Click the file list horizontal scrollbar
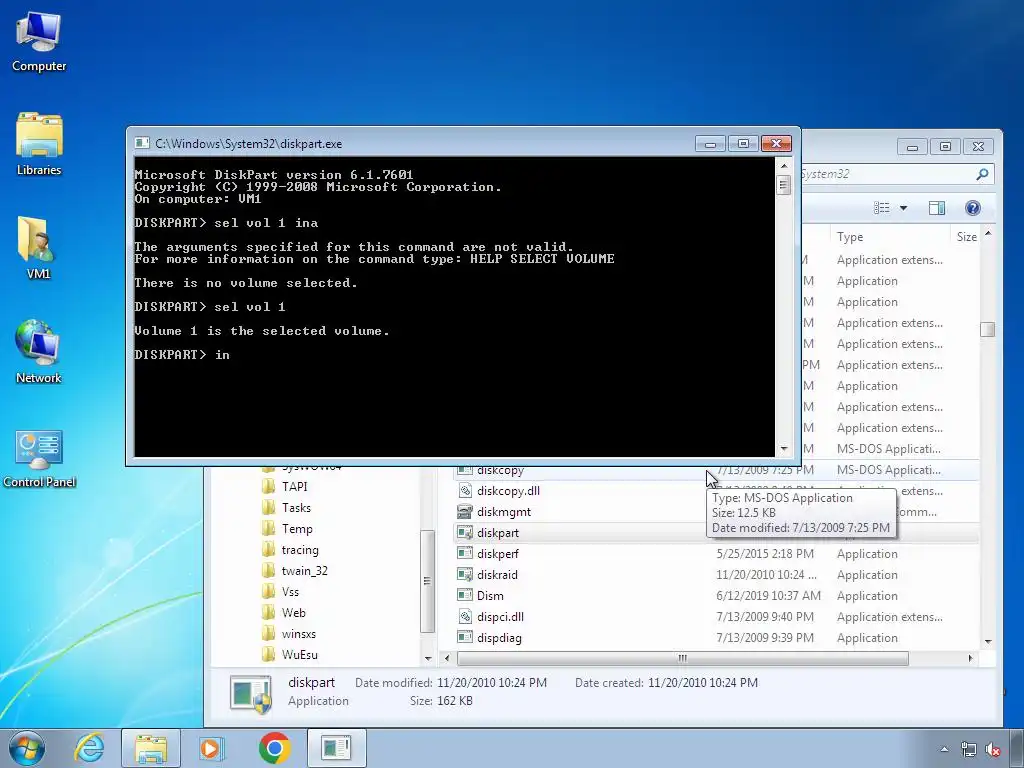Viewport: 1024px width, 768px height. [x=682, y=658]
